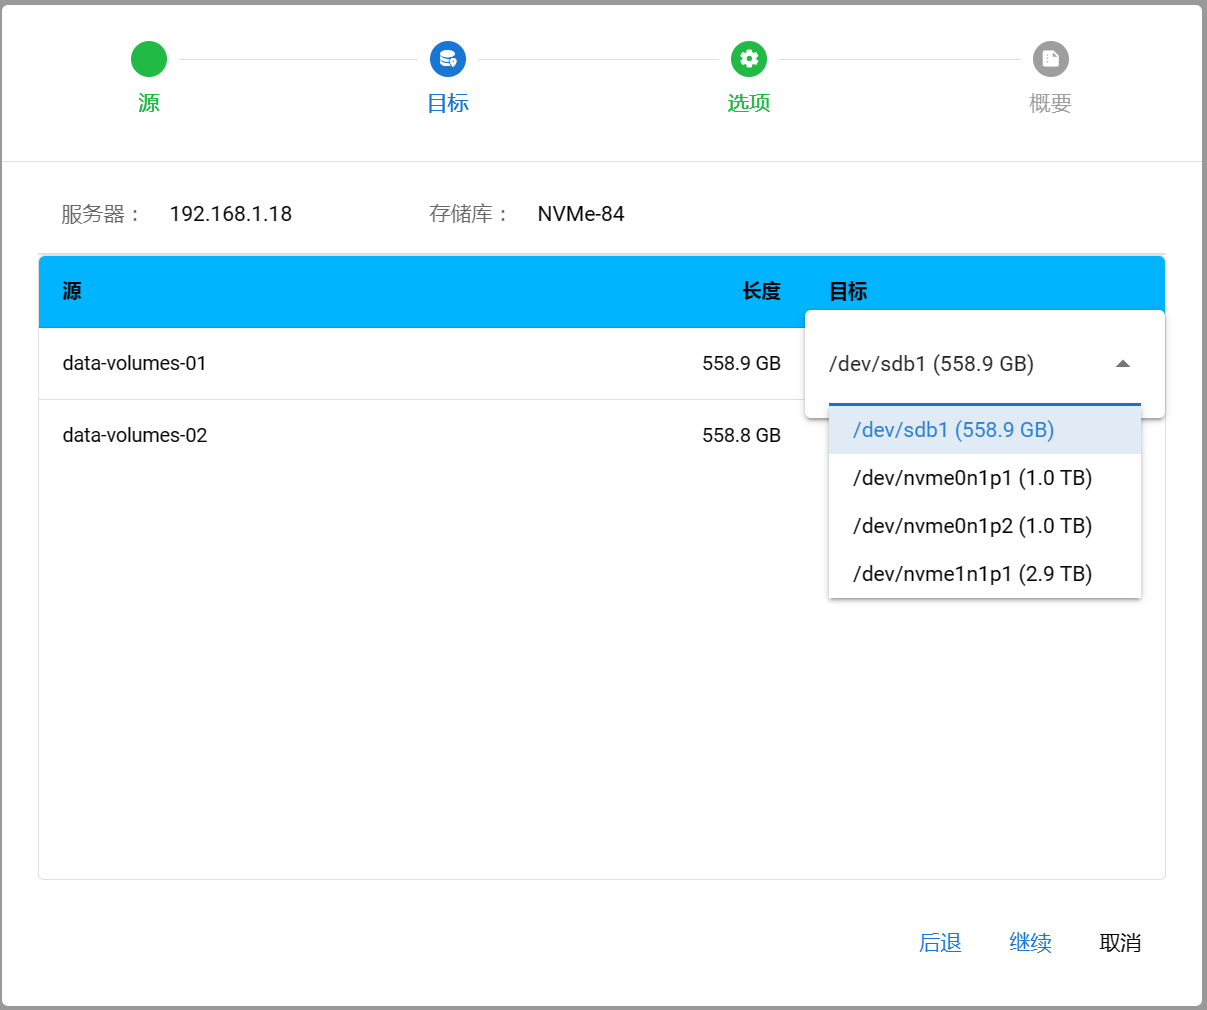Click the data-volumes-02 source row
This screenshot has height=1010, width=1207.
135,435
